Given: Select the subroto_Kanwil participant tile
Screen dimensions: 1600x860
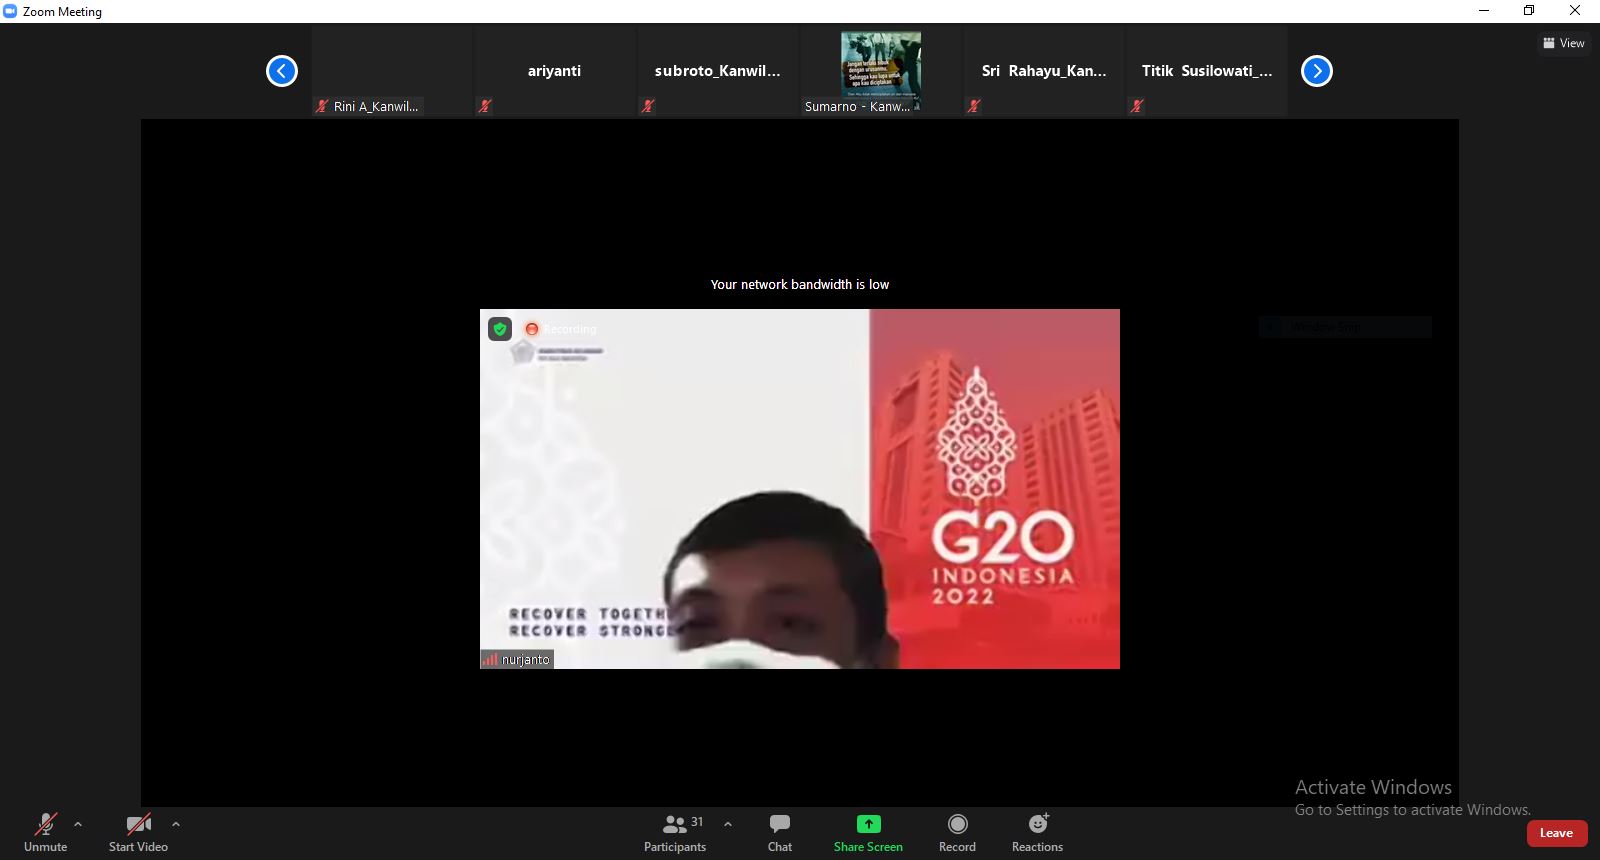Looking at the screenshot, I should [x=717, y=72].
